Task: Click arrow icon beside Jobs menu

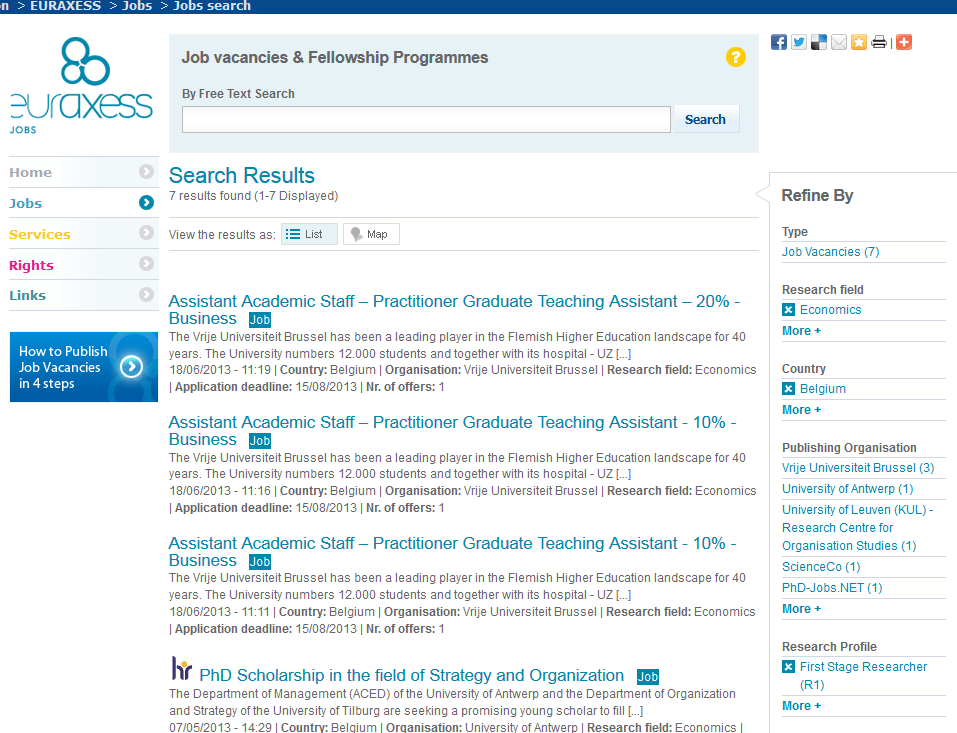Action: click(x=146, y=203)
